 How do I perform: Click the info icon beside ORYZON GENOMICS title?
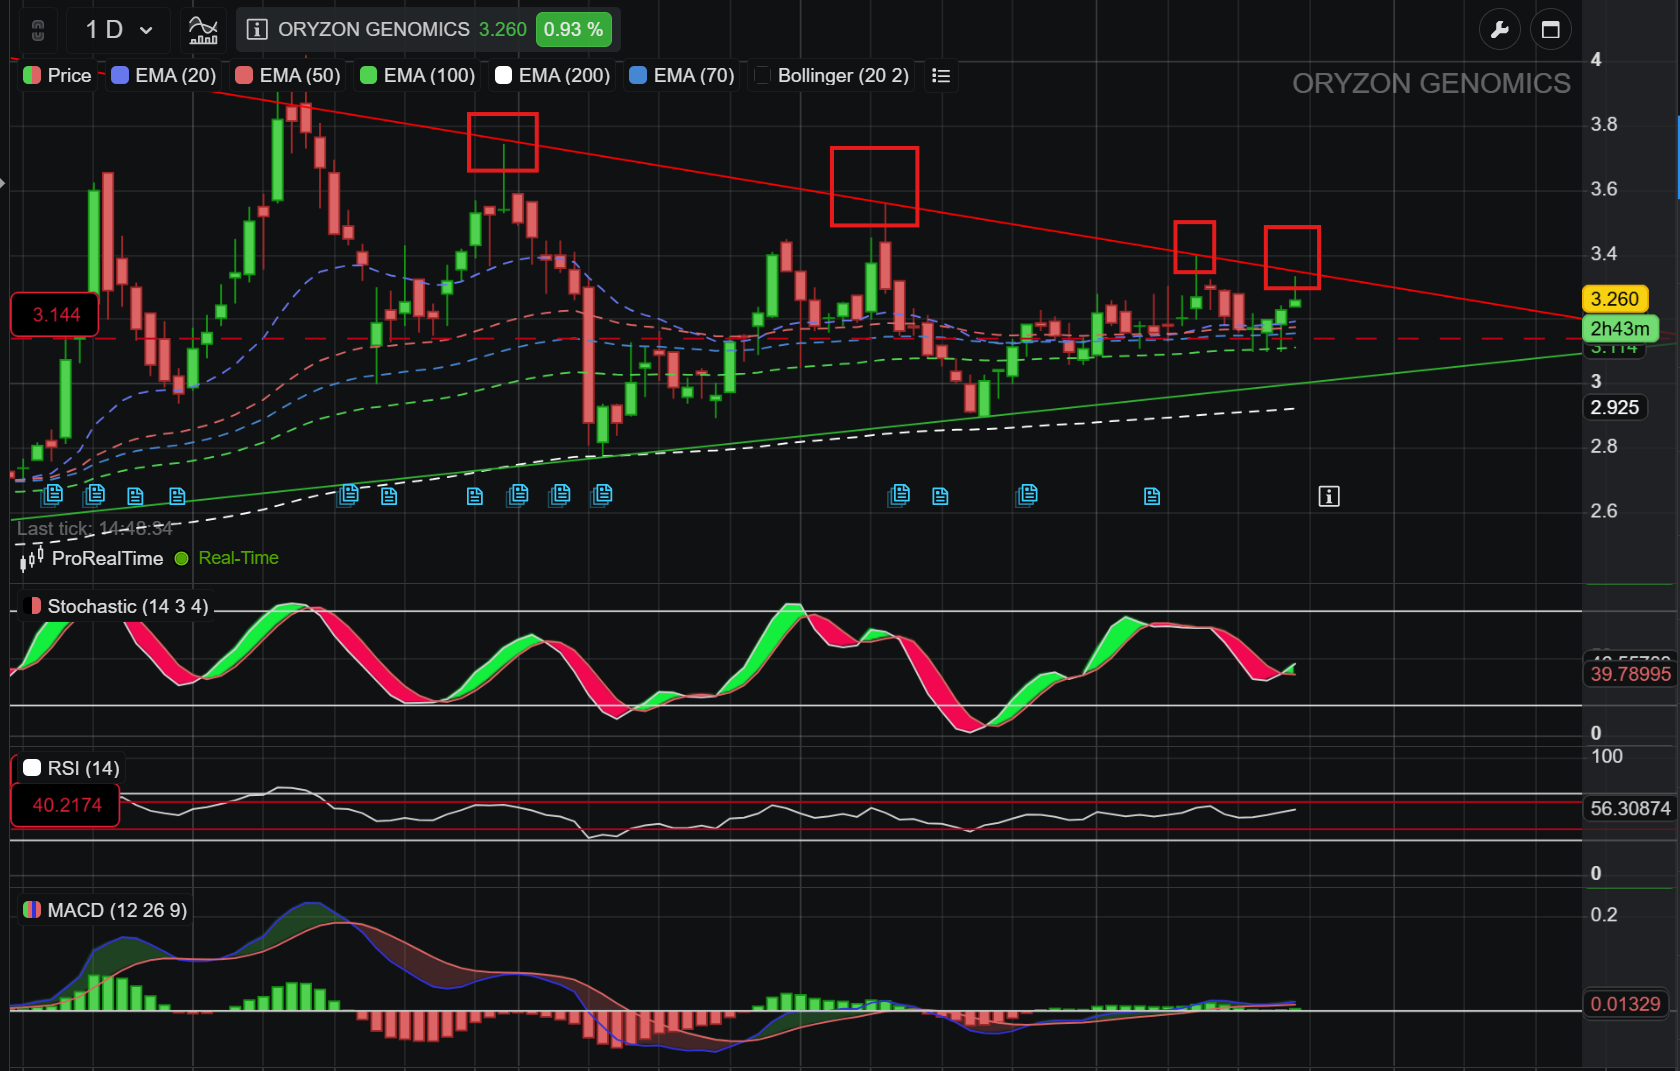click(257, 30)
